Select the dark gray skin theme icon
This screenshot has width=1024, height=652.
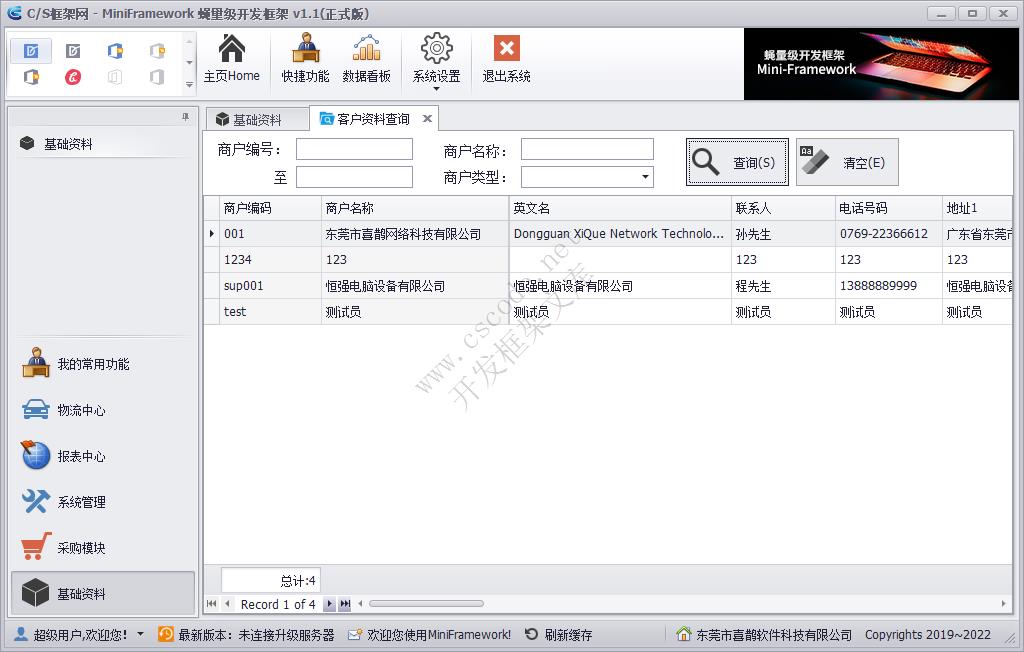pos(72,50)
